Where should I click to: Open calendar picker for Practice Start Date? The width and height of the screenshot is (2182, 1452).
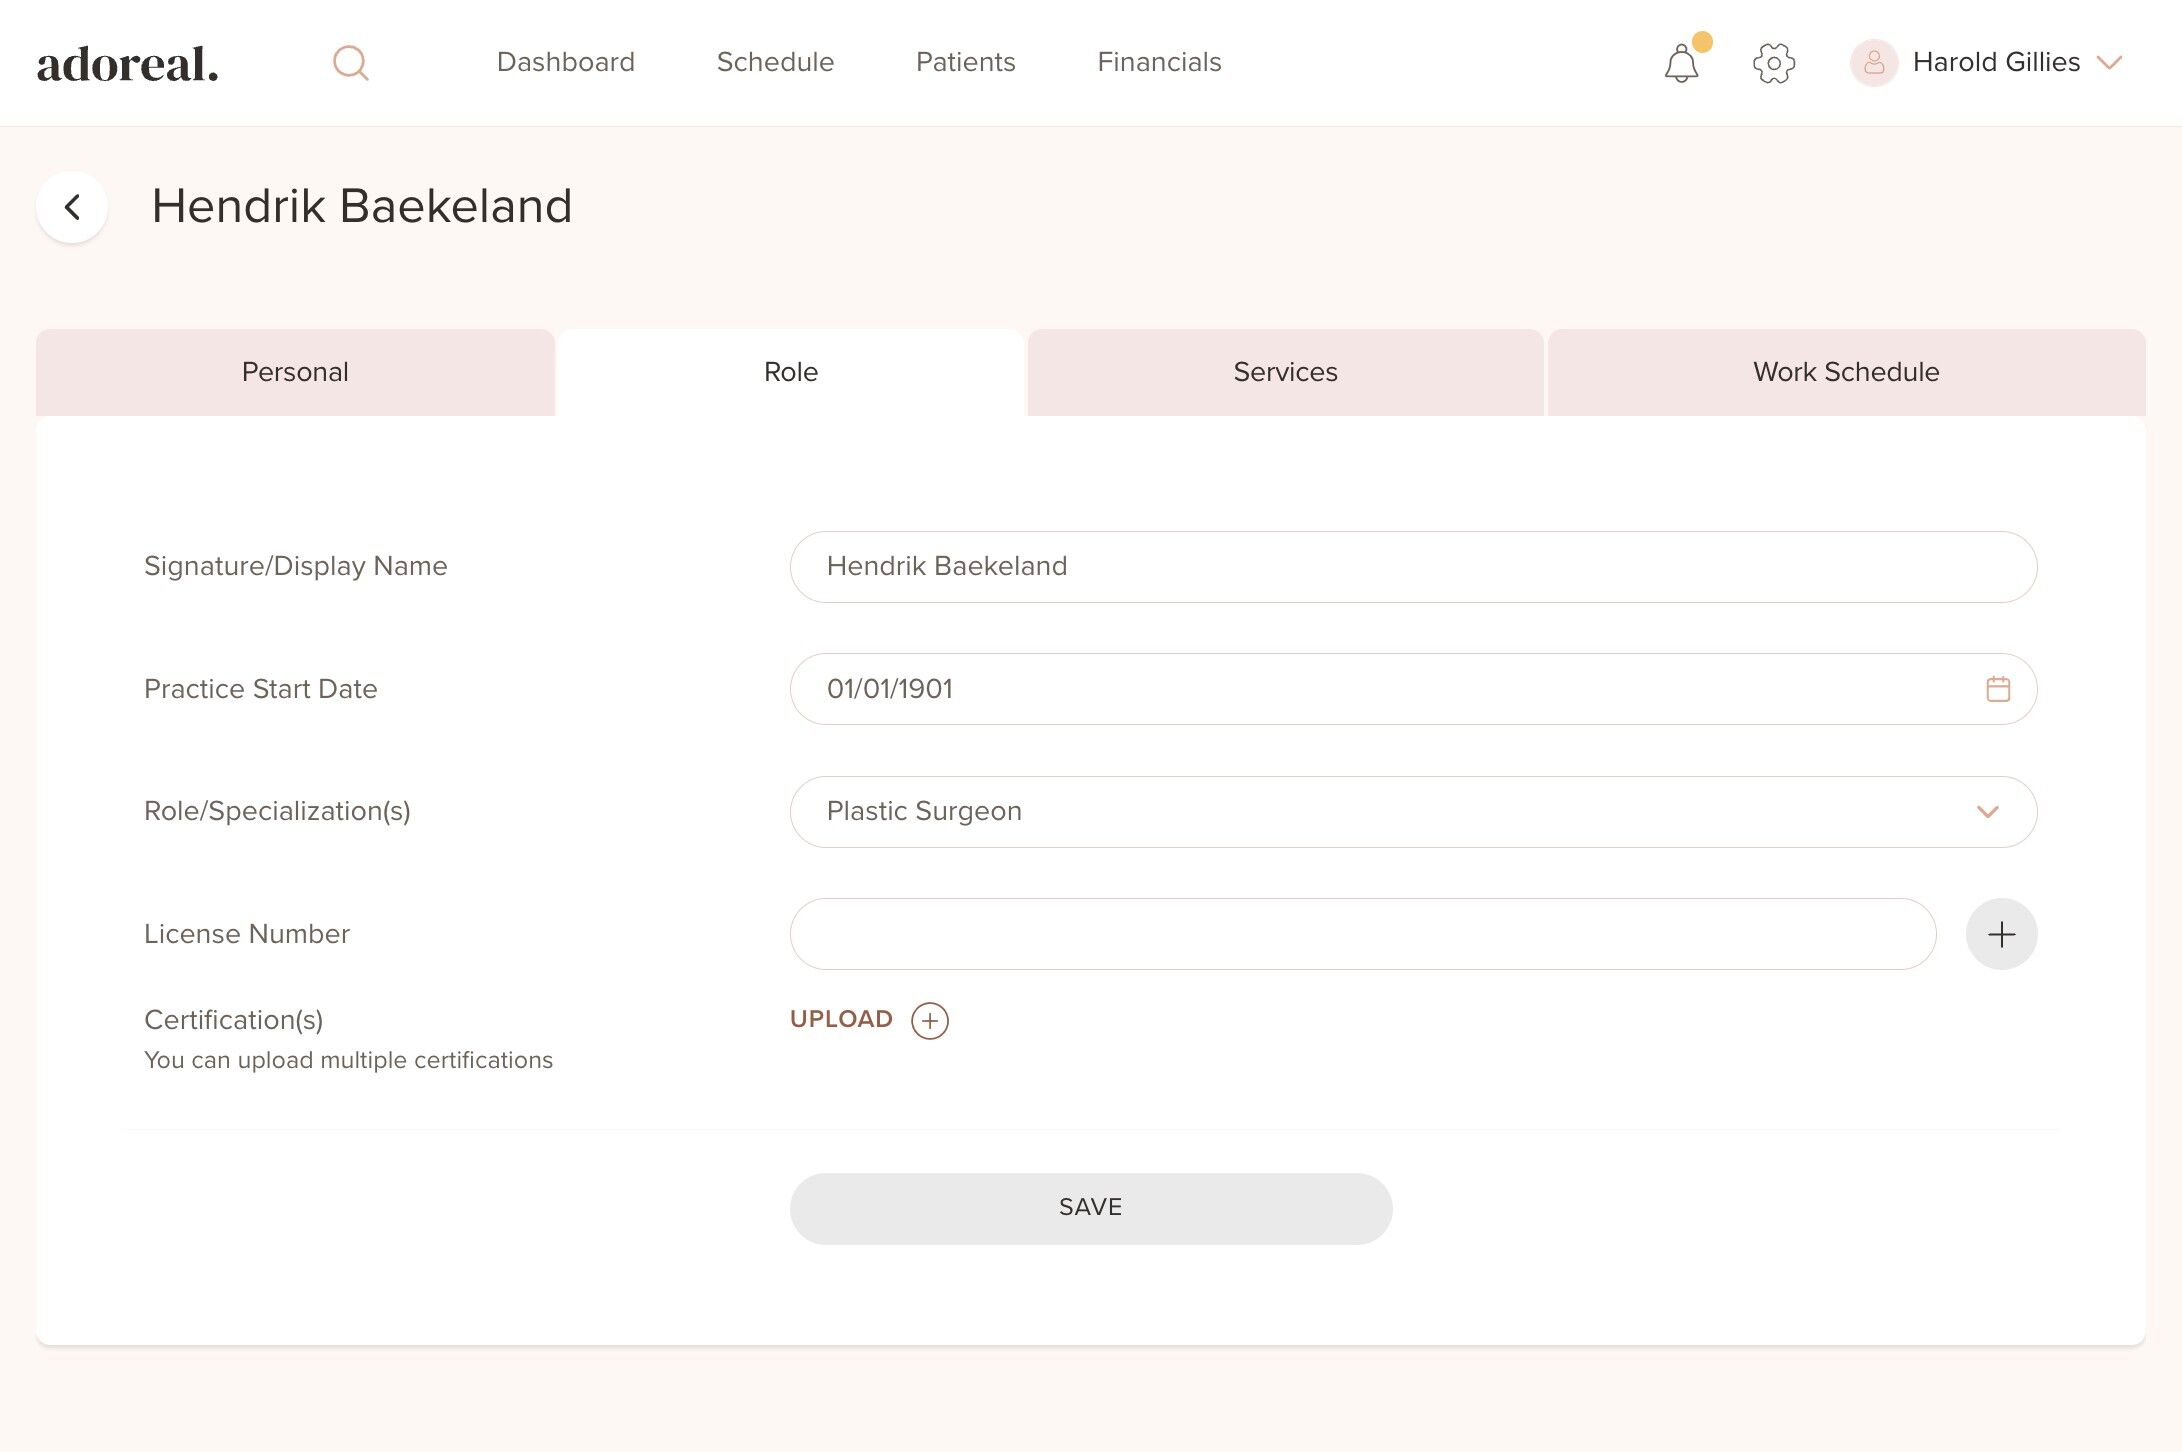(1997, 689)
